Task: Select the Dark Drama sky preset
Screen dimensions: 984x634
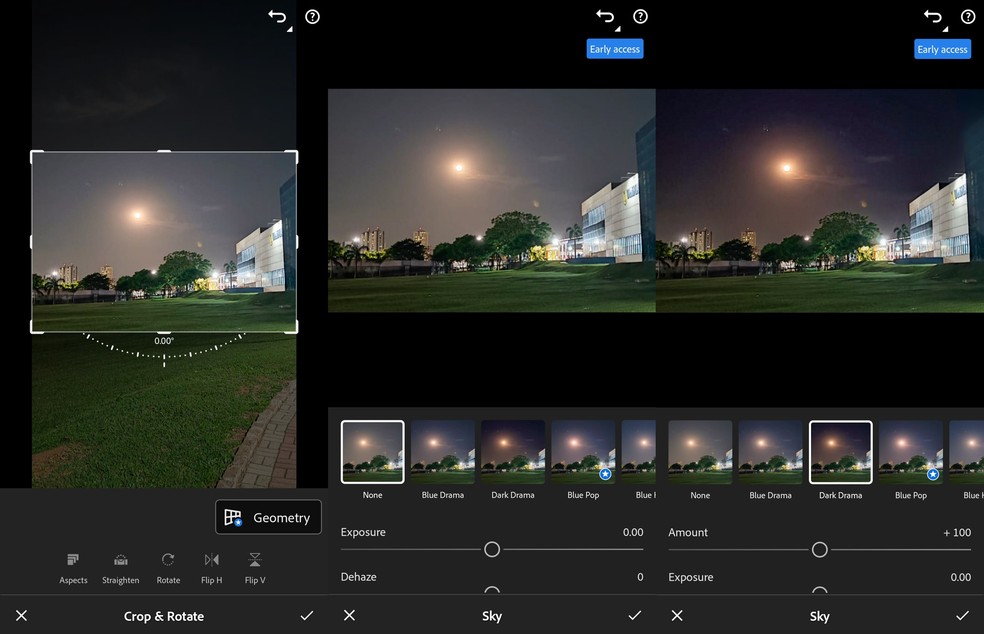Action: (512, 451)
